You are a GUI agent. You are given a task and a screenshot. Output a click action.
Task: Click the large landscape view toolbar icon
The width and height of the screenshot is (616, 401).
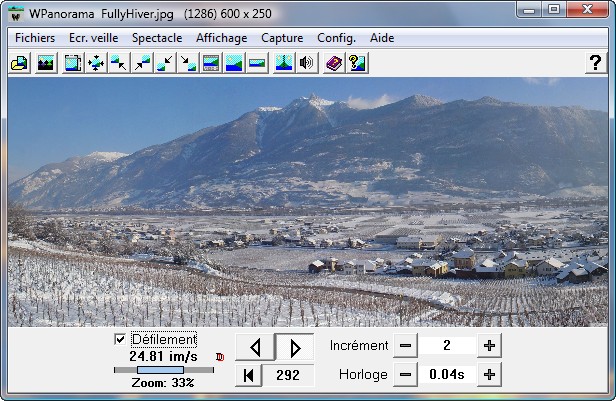(x=234, y=63)
